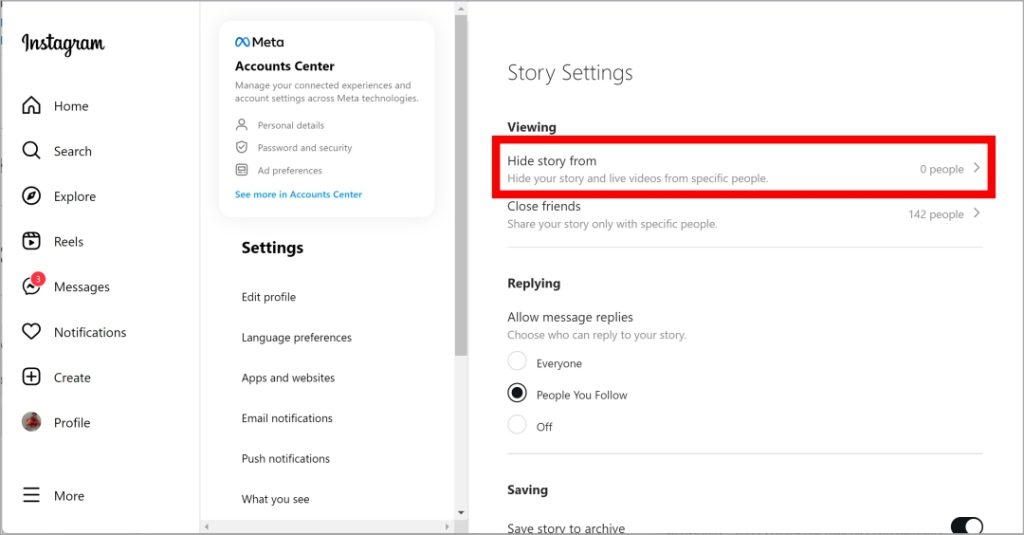The height and width of the screenshot is (535, 1024).
Task: Click the Instagram logo
Action: pos(63,44)
